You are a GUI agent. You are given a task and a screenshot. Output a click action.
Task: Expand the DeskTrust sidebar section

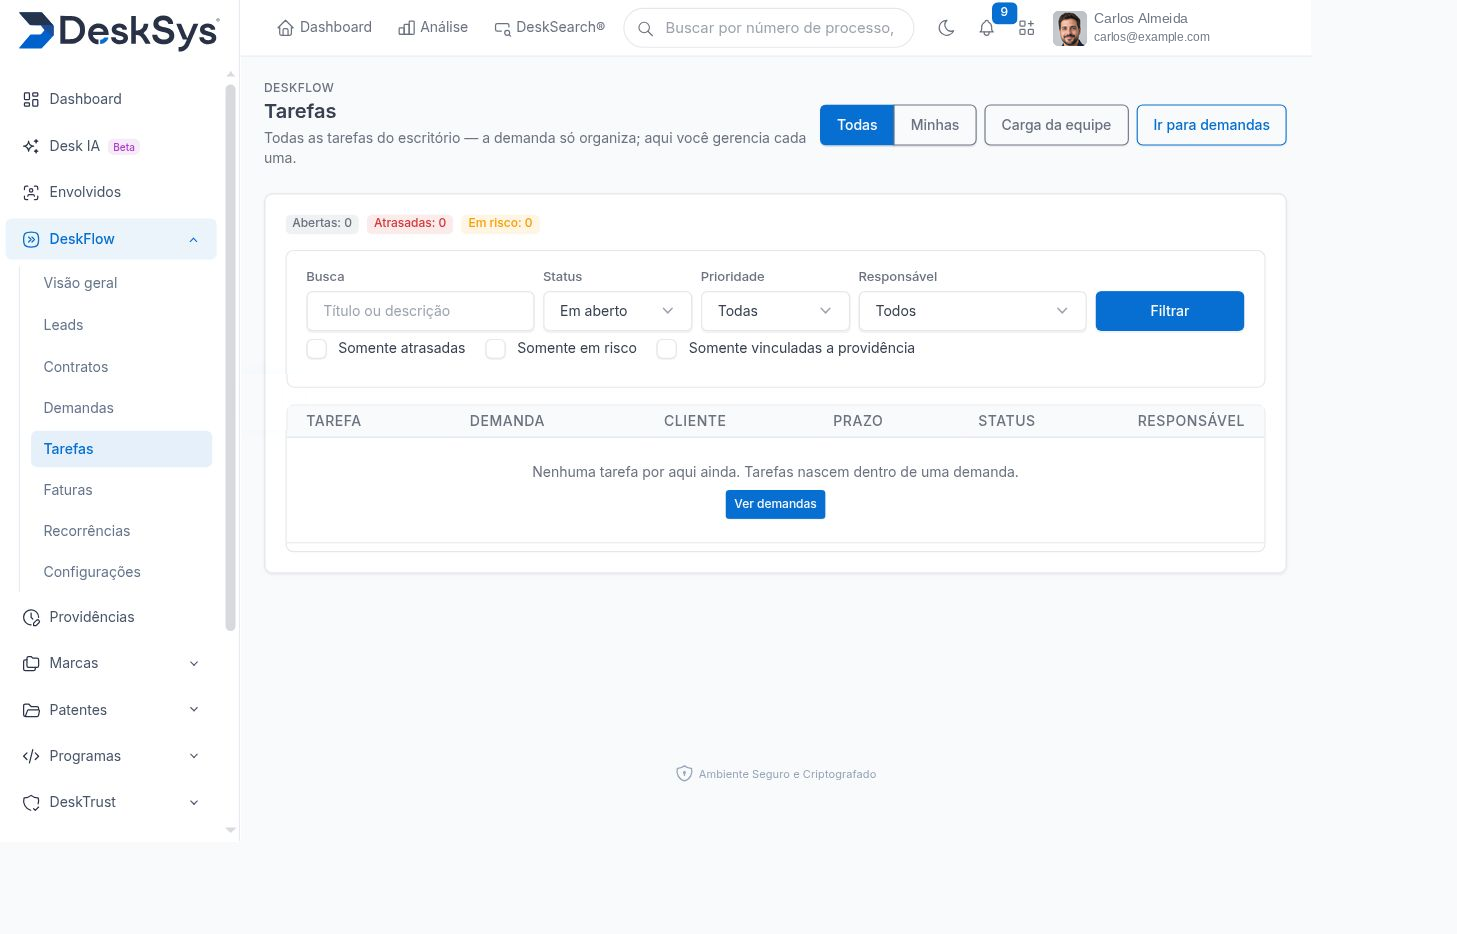click(x=194, y=802)
